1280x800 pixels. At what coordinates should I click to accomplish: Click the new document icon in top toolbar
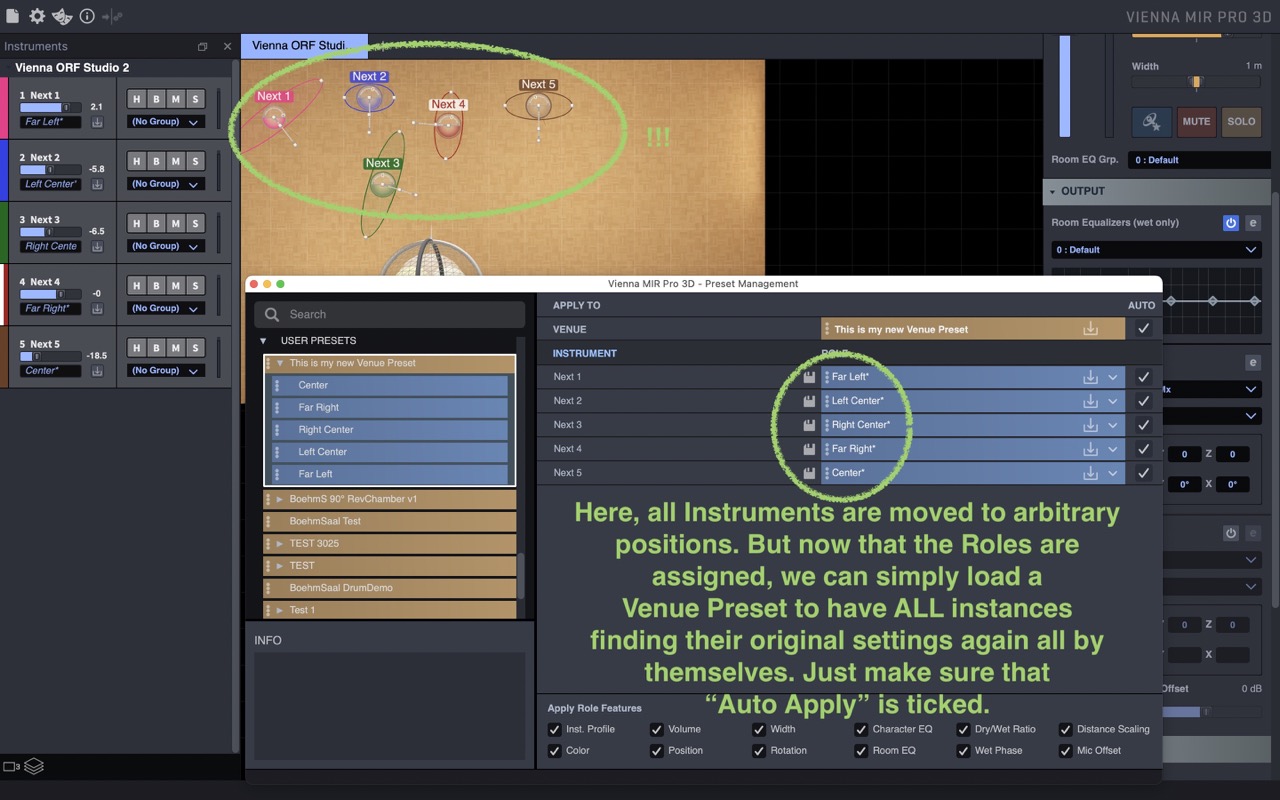tap(12, 16)
